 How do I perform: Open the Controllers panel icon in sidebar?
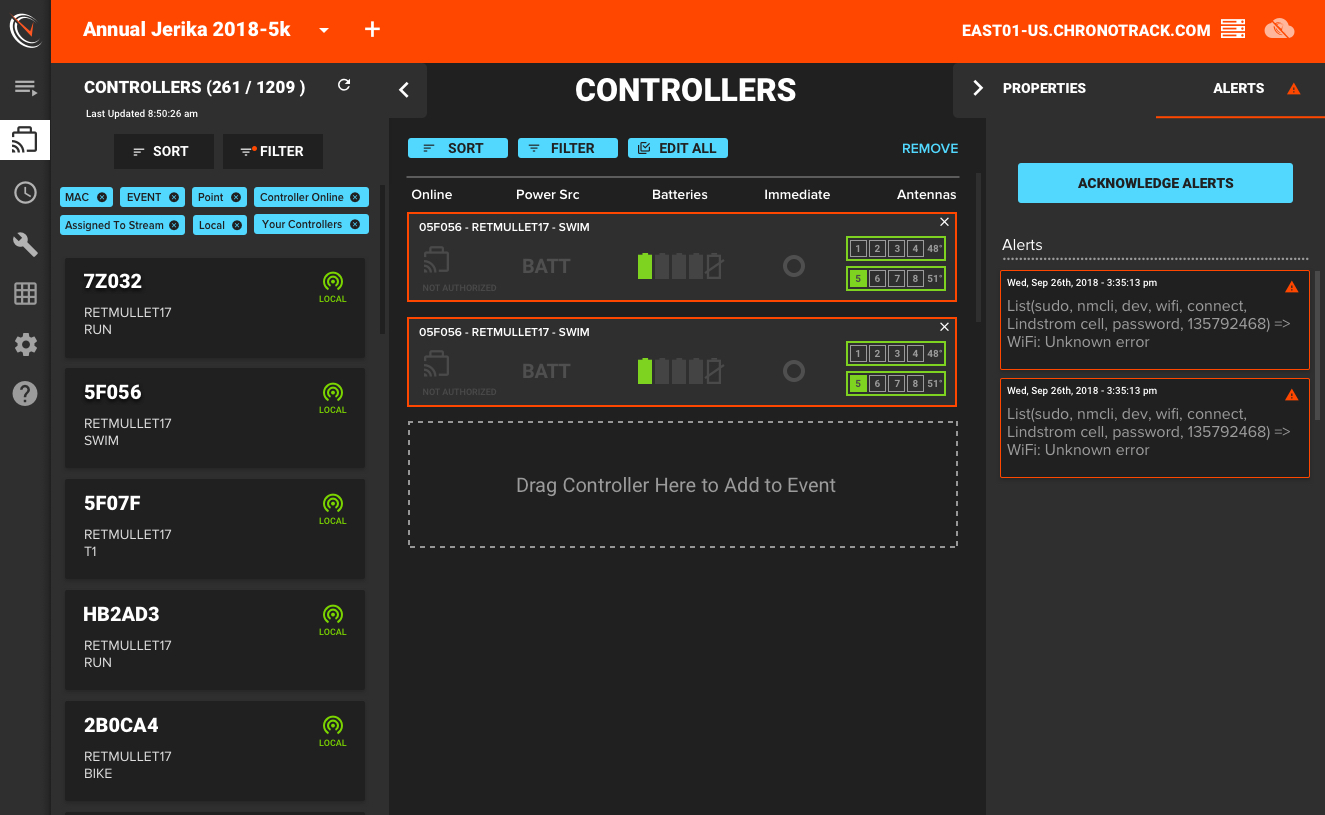coord(25,139)
